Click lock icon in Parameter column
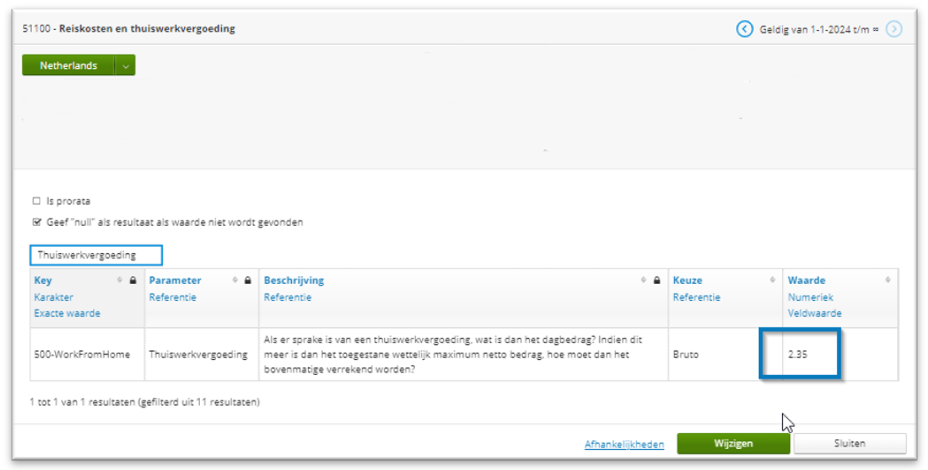 click(x=248, y=280)
